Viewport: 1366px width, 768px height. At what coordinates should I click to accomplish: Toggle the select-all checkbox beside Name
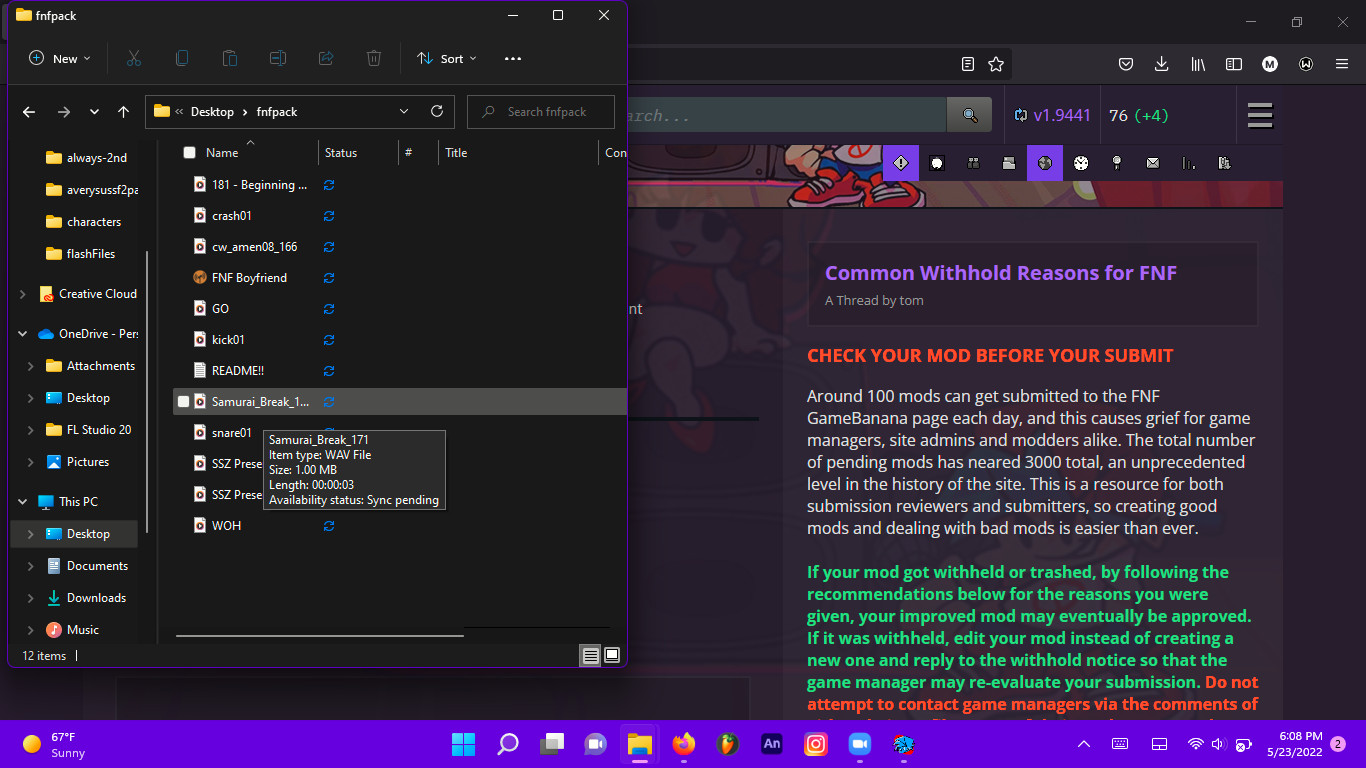point(189,152)
